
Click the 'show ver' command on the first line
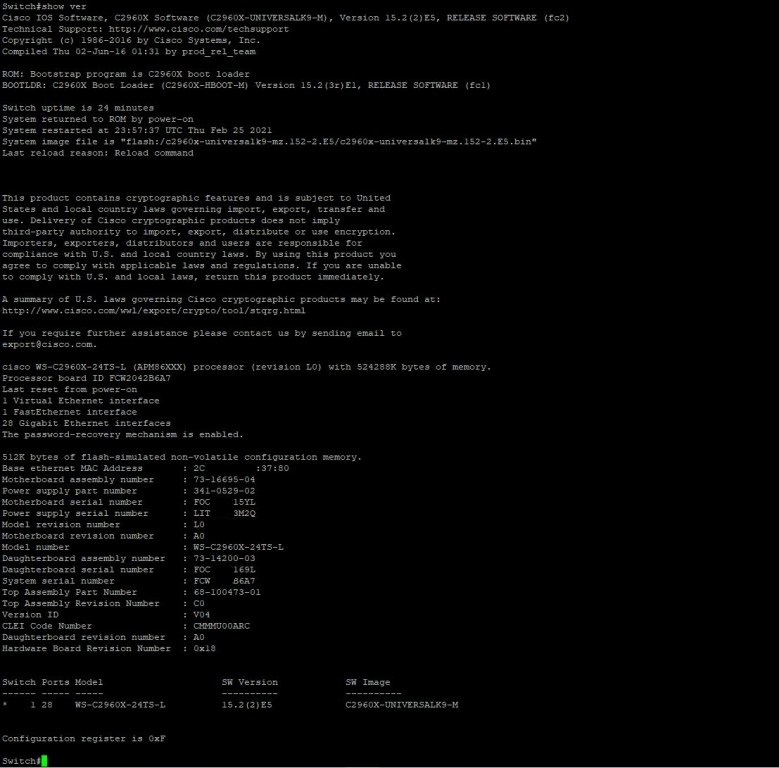(65, 7)
